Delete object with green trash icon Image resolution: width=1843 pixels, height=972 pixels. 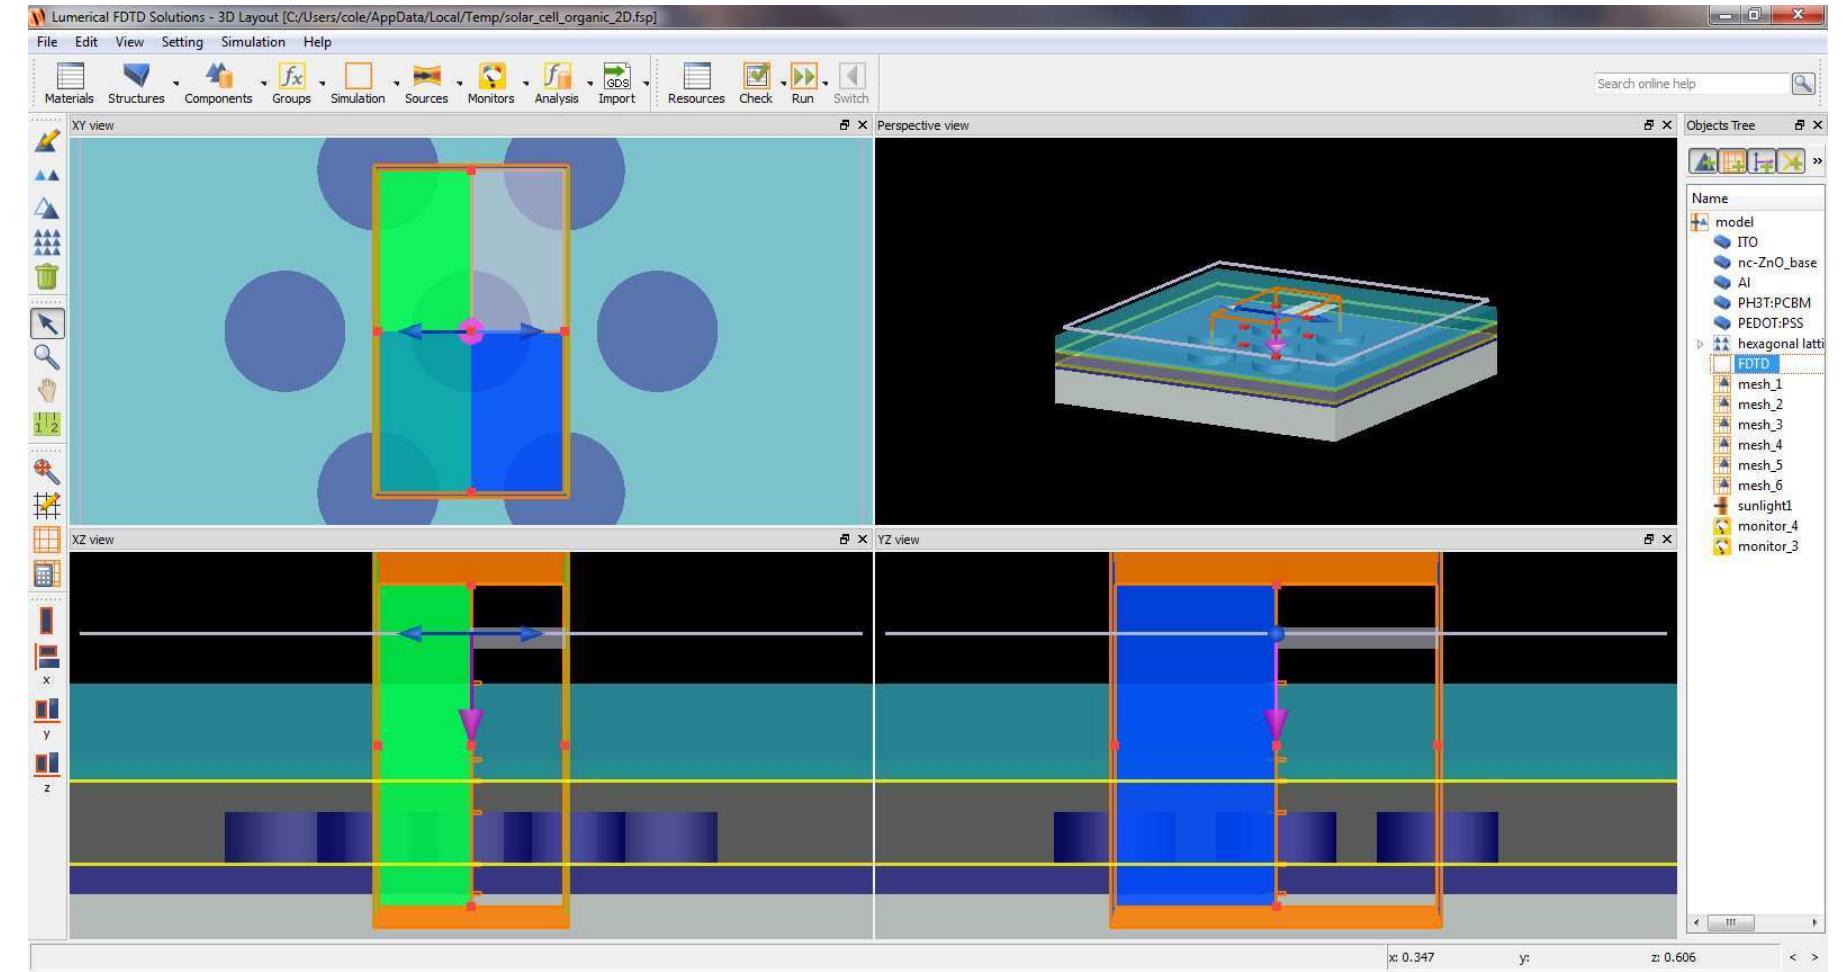click(47, 277)
